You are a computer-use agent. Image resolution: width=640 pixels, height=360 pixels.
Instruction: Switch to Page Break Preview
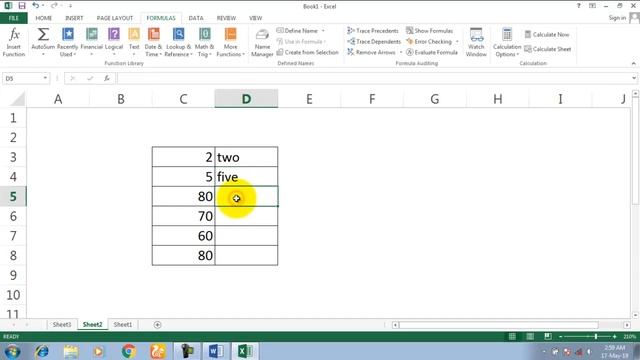548,336
